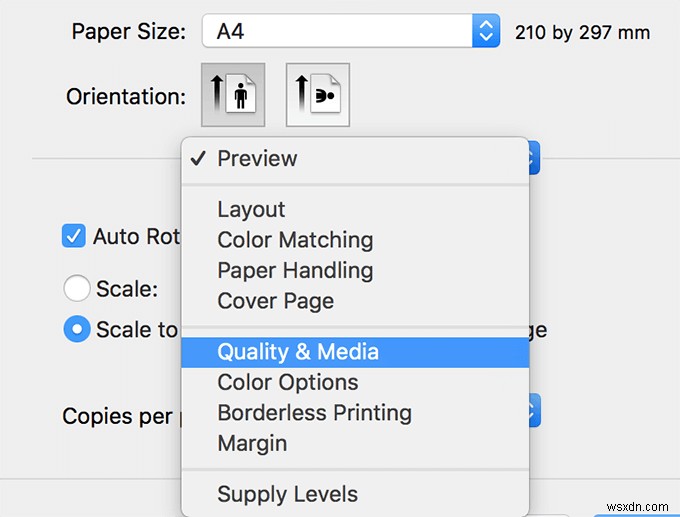
Task: Choose Preview in the popup menu
Action: [x=257, y=158]
